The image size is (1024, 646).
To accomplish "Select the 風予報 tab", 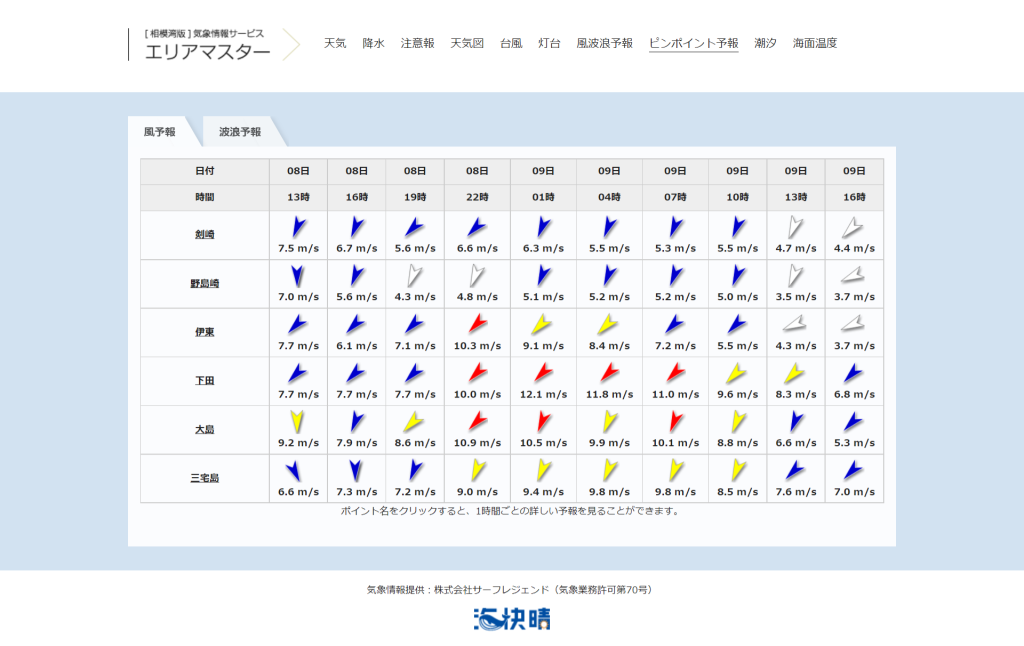I will click(160, 131).
